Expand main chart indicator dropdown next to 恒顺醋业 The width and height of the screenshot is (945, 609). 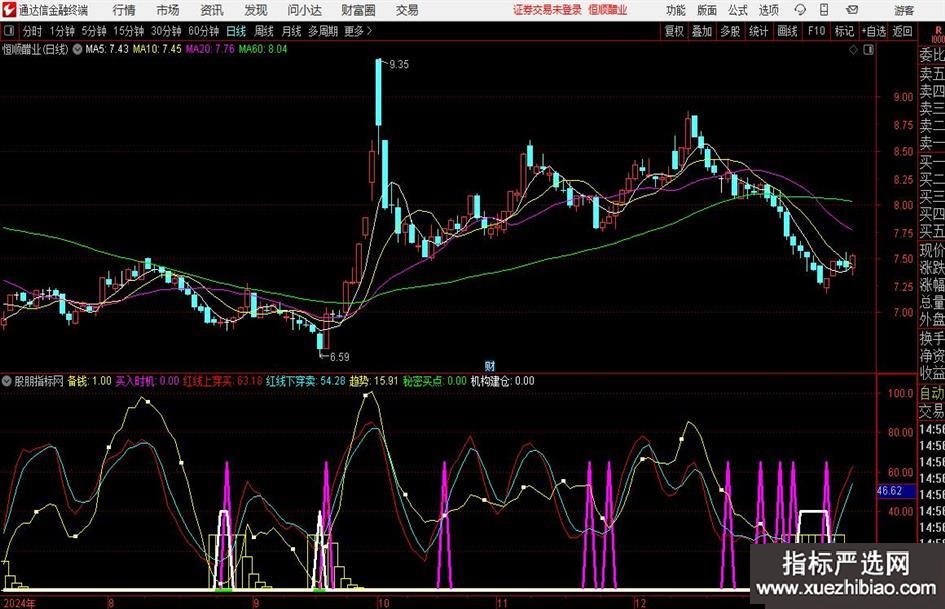(78, 48)
